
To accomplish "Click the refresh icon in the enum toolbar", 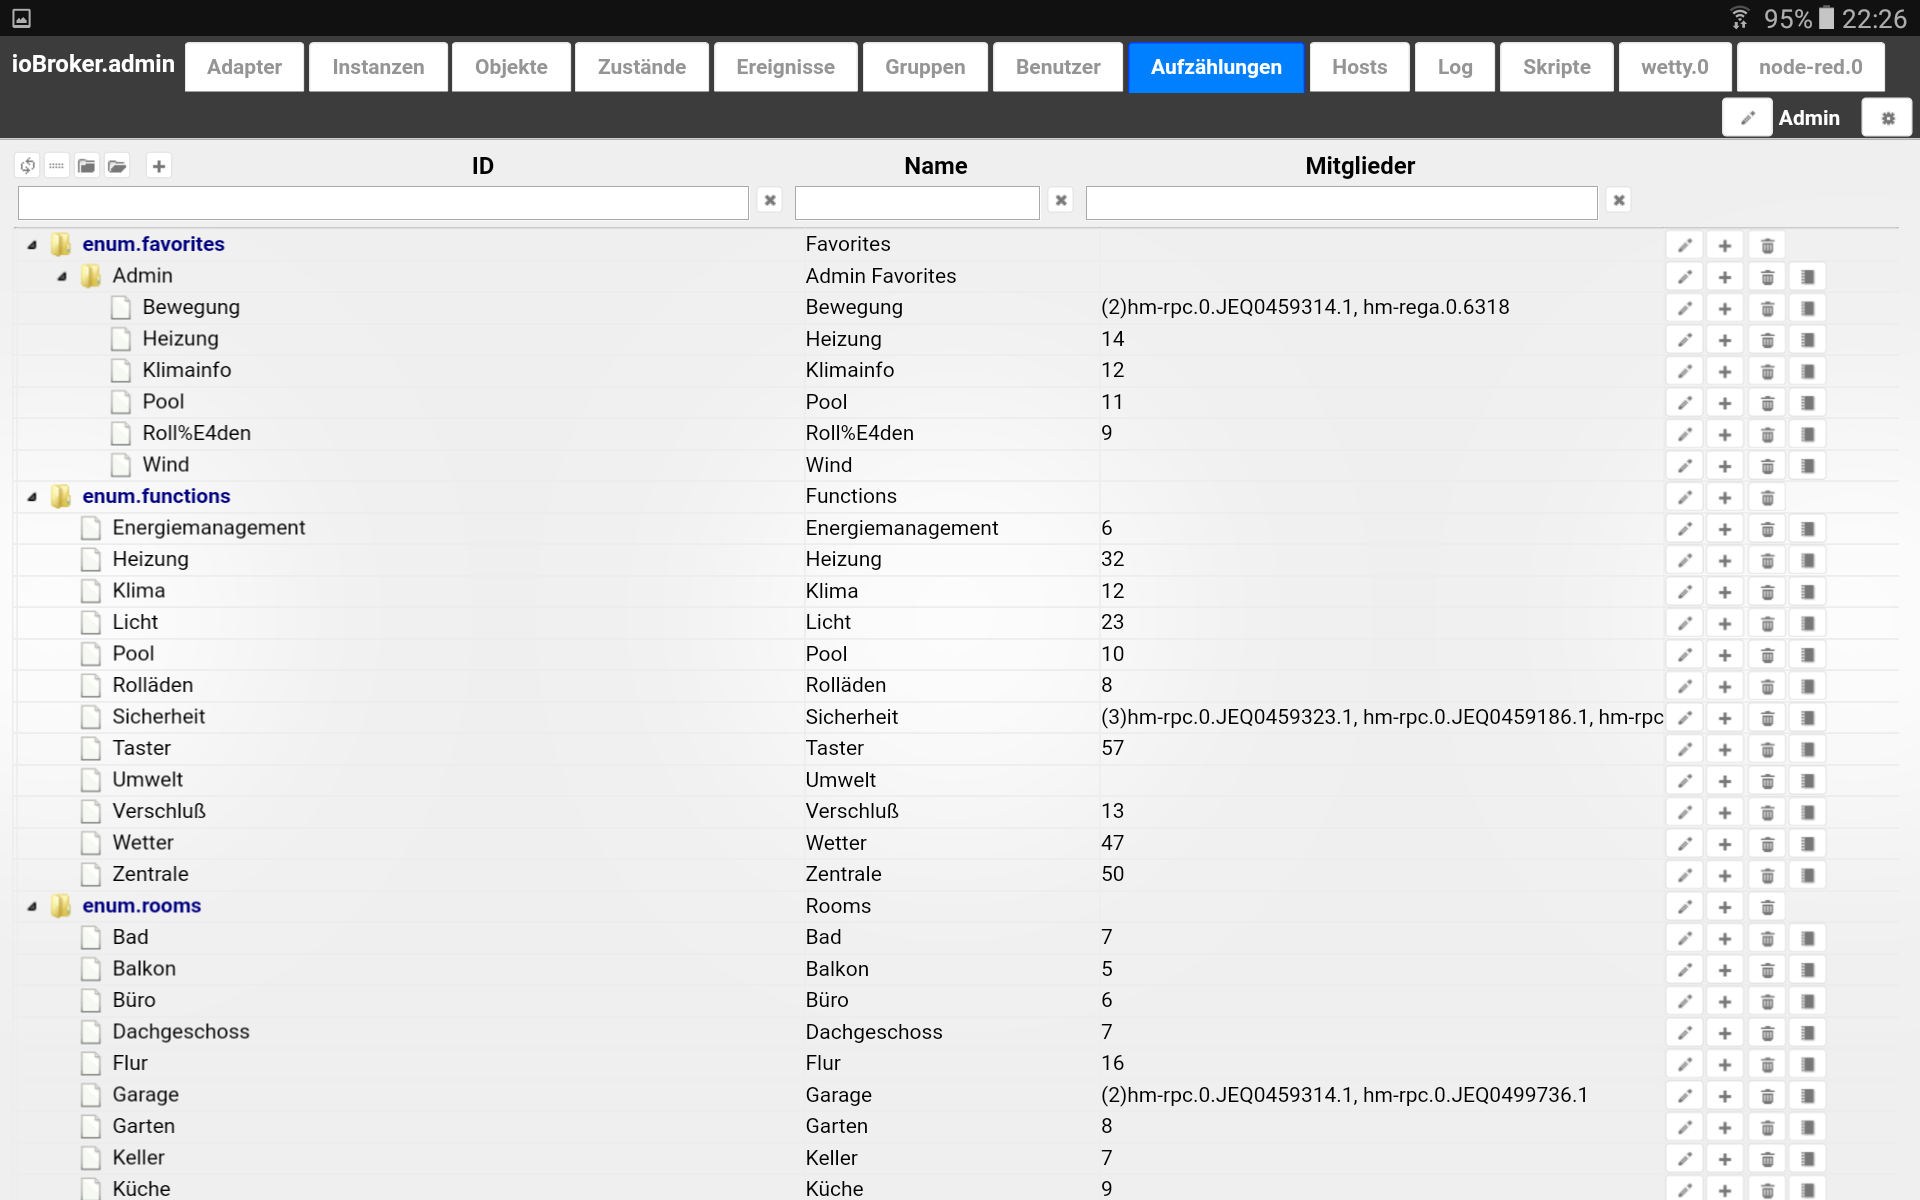I will tap(28, 166).
